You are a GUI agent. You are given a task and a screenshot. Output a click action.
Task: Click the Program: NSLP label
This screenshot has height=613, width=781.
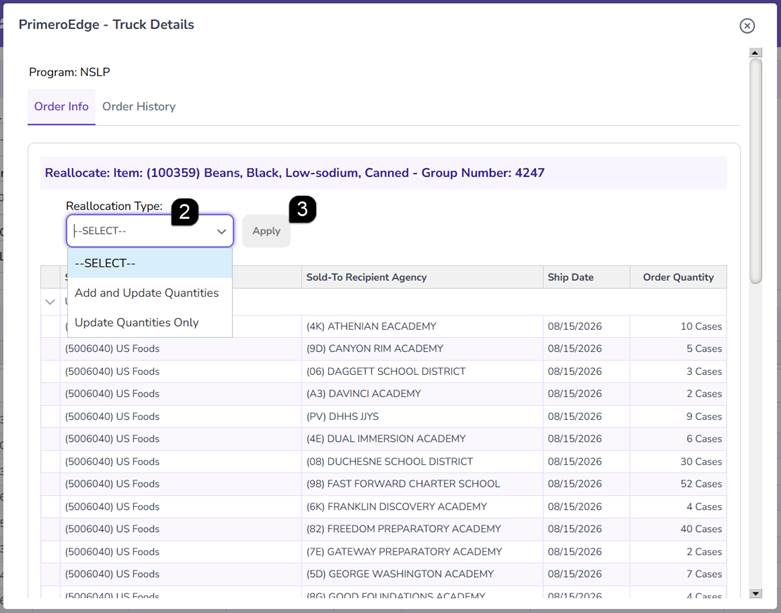[x=69, y=72]
